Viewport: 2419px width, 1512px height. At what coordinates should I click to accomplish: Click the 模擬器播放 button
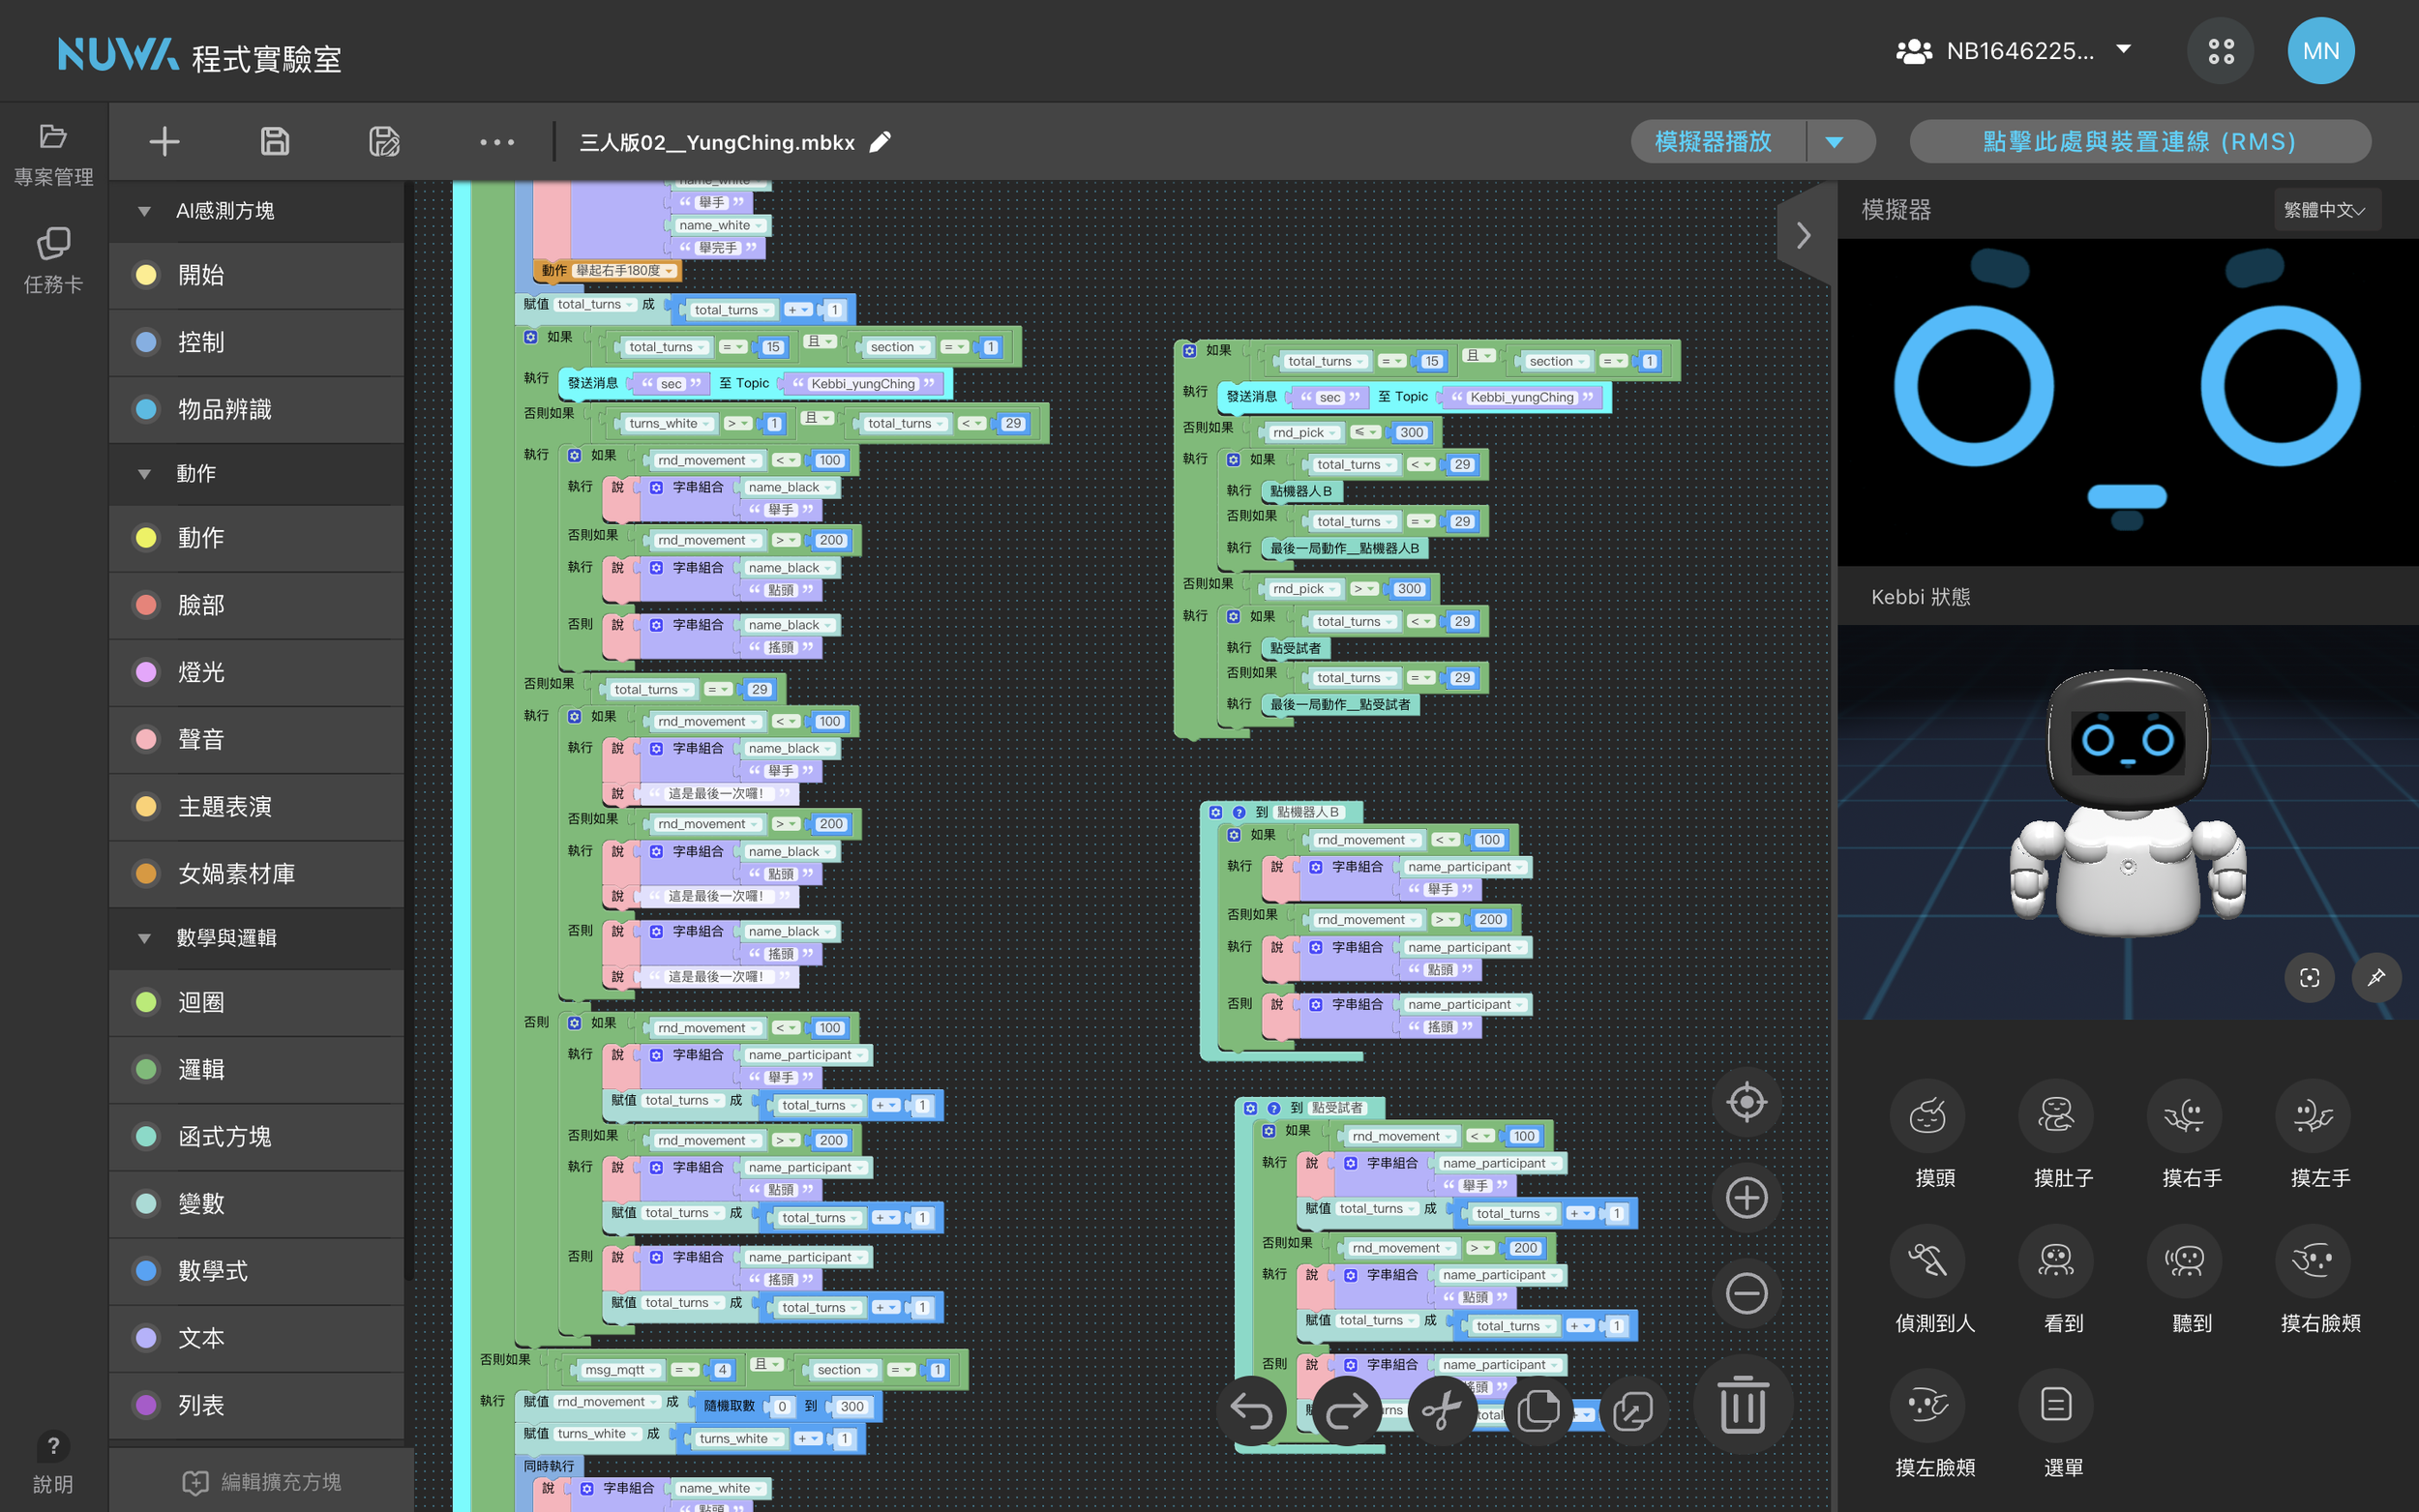coord(1715,142)
